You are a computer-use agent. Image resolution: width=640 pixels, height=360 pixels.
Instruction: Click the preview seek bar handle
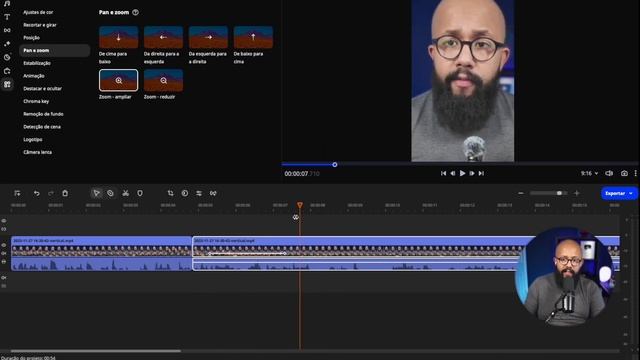click(x=335, y=164)
